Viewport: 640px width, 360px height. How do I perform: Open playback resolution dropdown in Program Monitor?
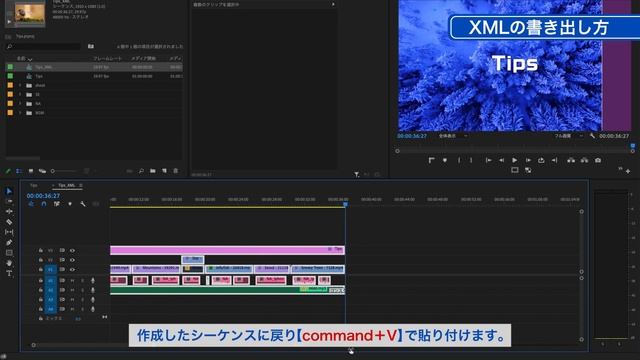click(568, 136)
